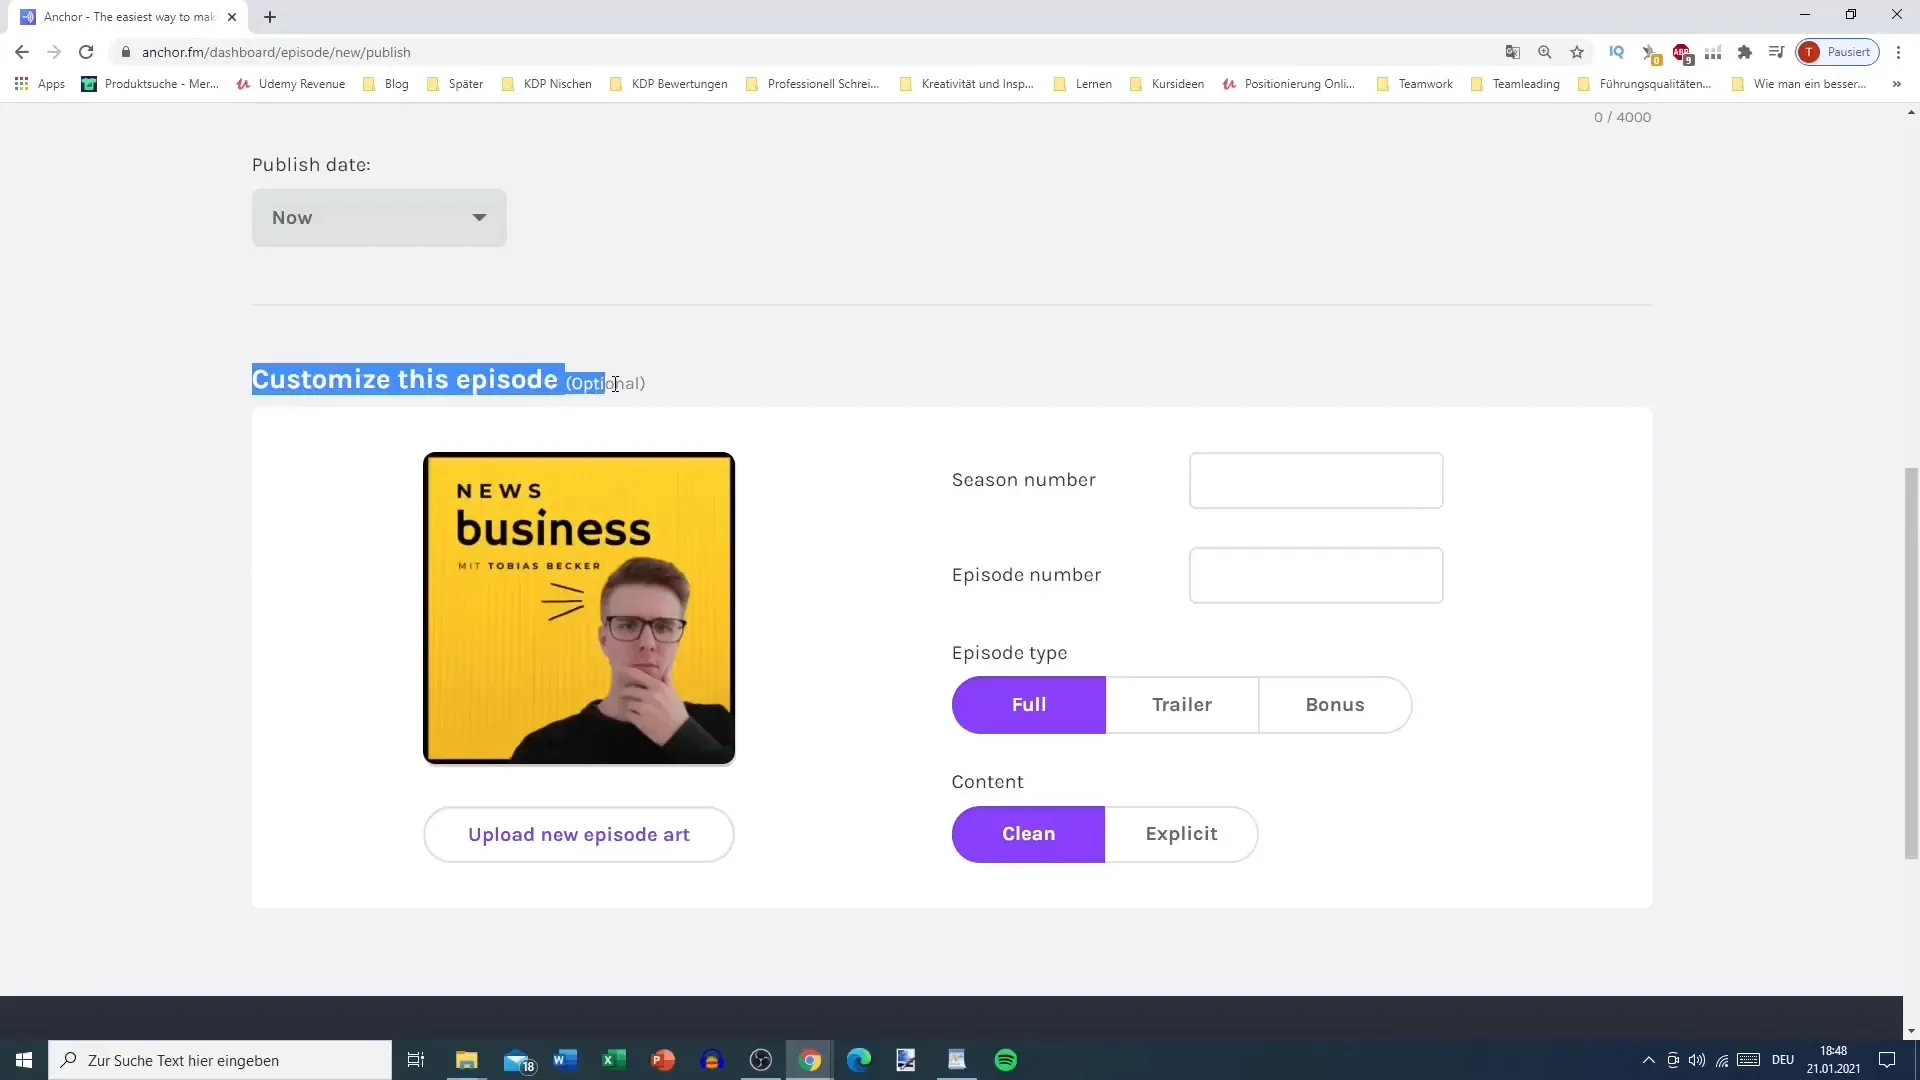This screenshot has width=1920, height=1080.
Task: Click the bookmark star icon in address bar
Action: click(x=1577, y=51)
